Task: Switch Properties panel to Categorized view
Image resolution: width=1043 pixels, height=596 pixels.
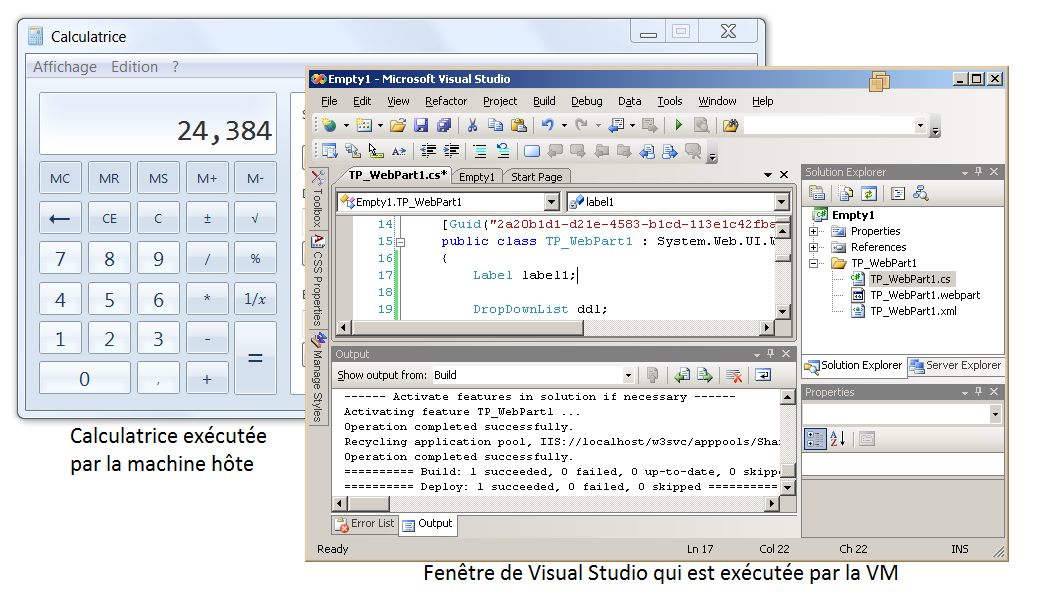Action: click(816, 439)
